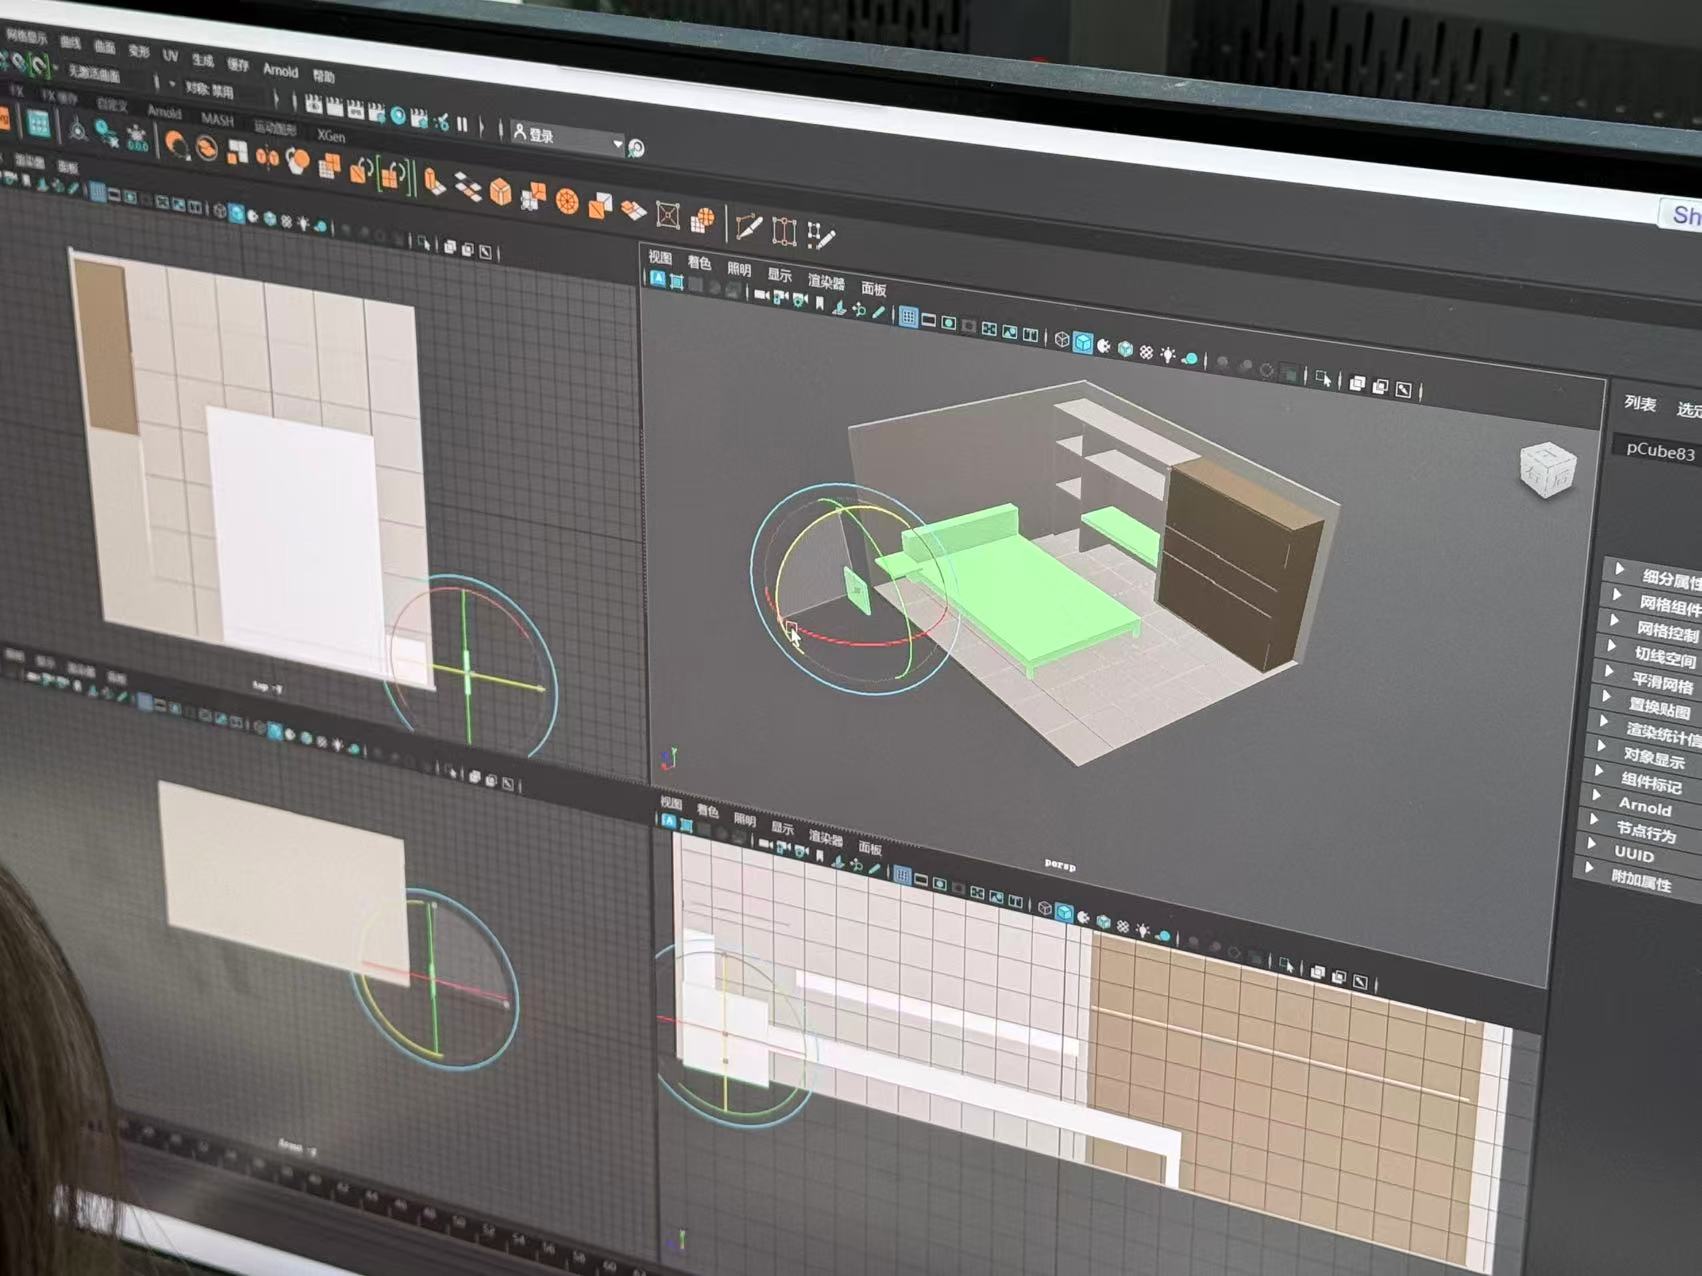Click the 列表 button in Attribute Editor

point(1639,403)
